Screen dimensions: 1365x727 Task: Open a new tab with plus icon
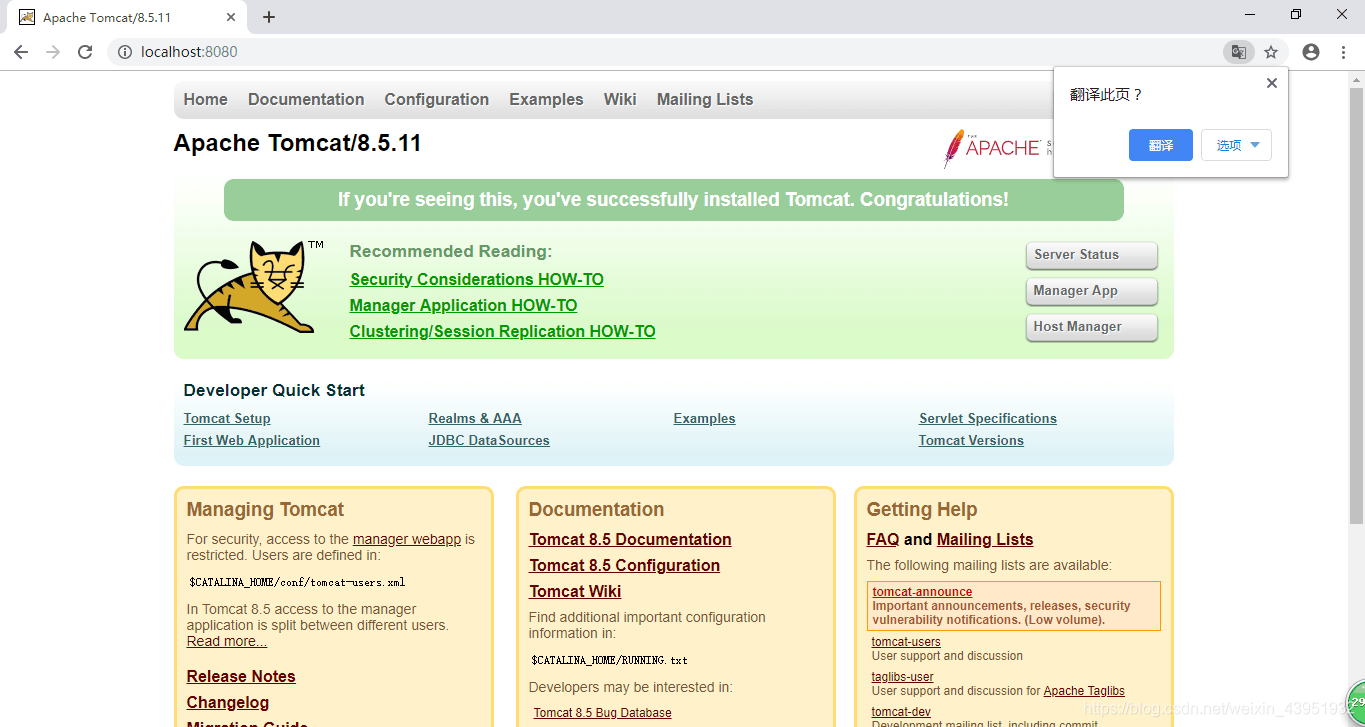pyautogui.click(x=269, y=17)
